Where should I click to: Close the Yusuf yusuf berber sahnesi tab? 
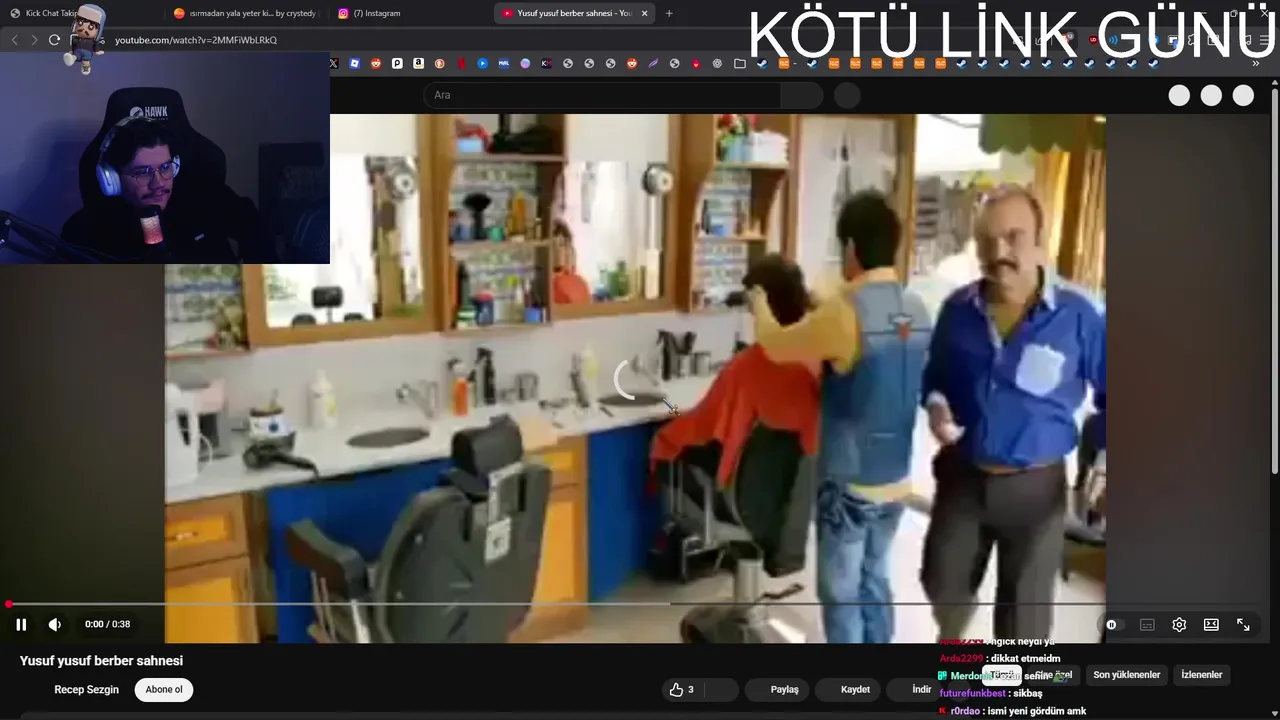(644, 13)
